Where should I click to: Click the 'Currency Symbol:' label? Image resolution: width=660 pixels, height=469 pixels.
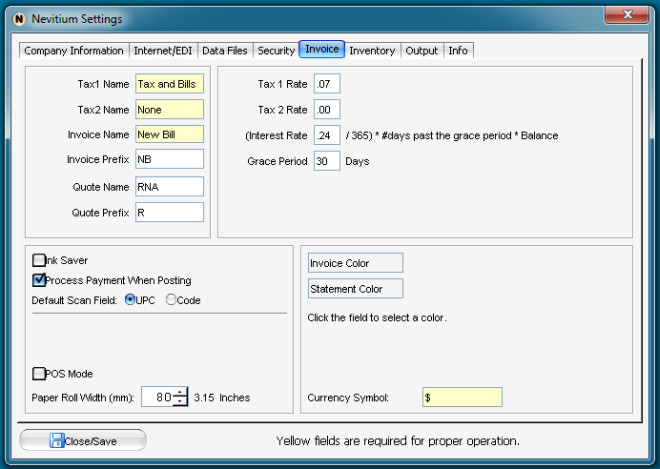[348, 398]
